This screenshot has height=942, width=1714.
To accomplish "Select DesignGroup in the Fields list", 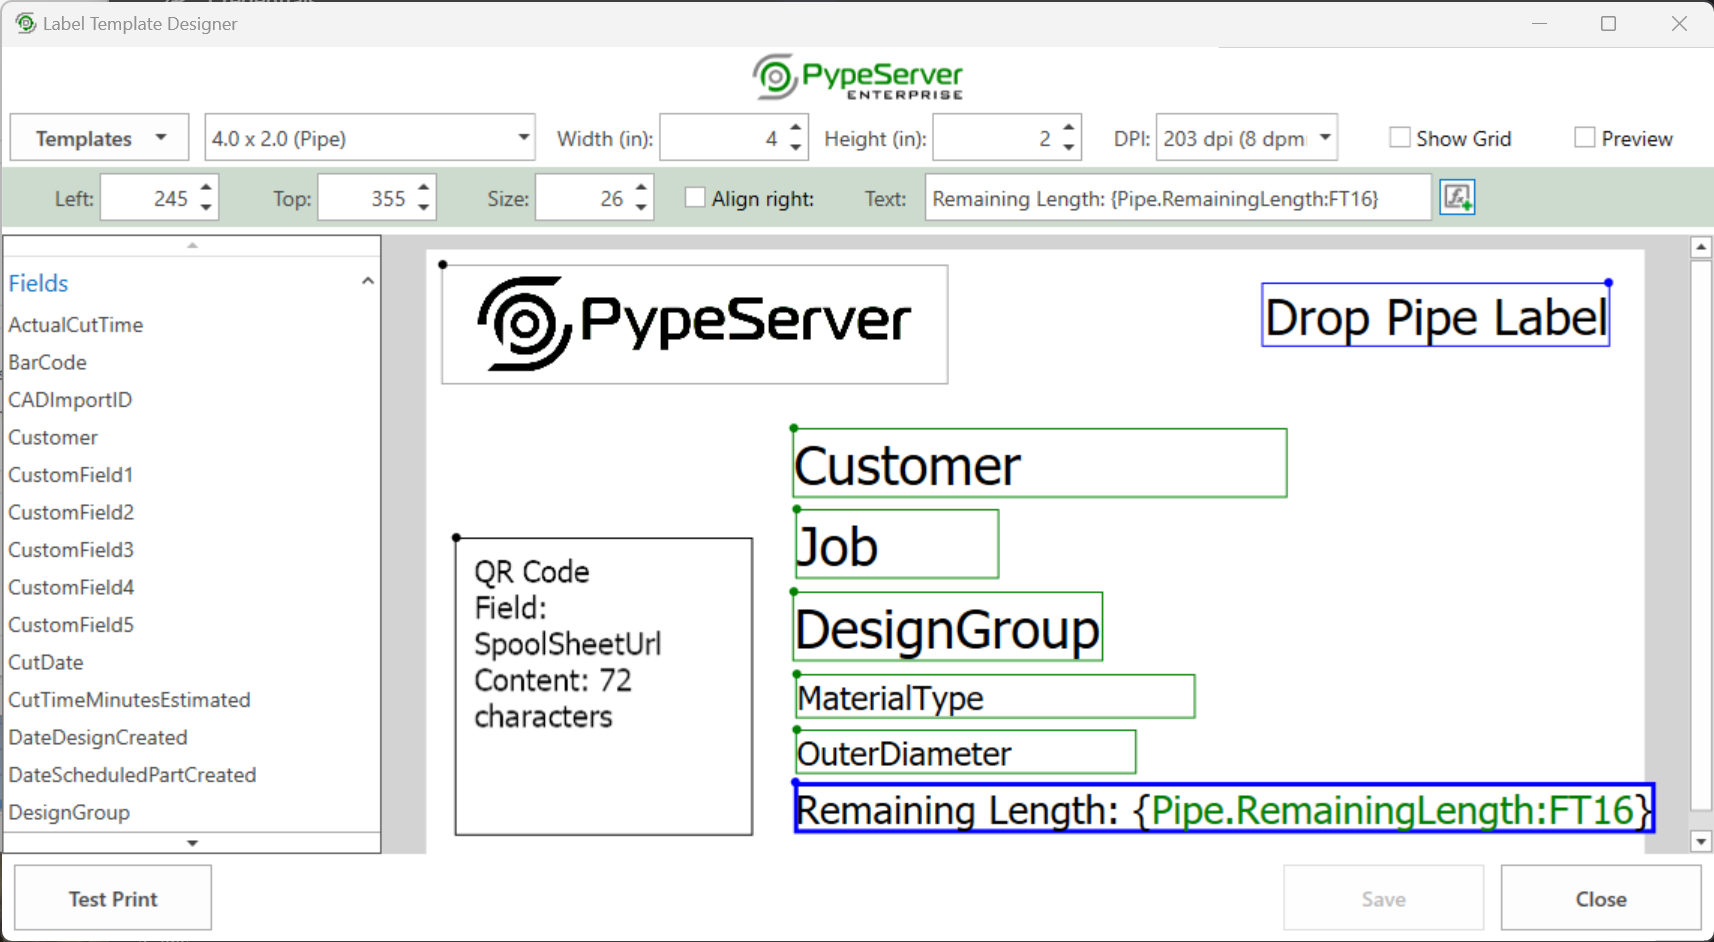I will [x=69, y=812].
